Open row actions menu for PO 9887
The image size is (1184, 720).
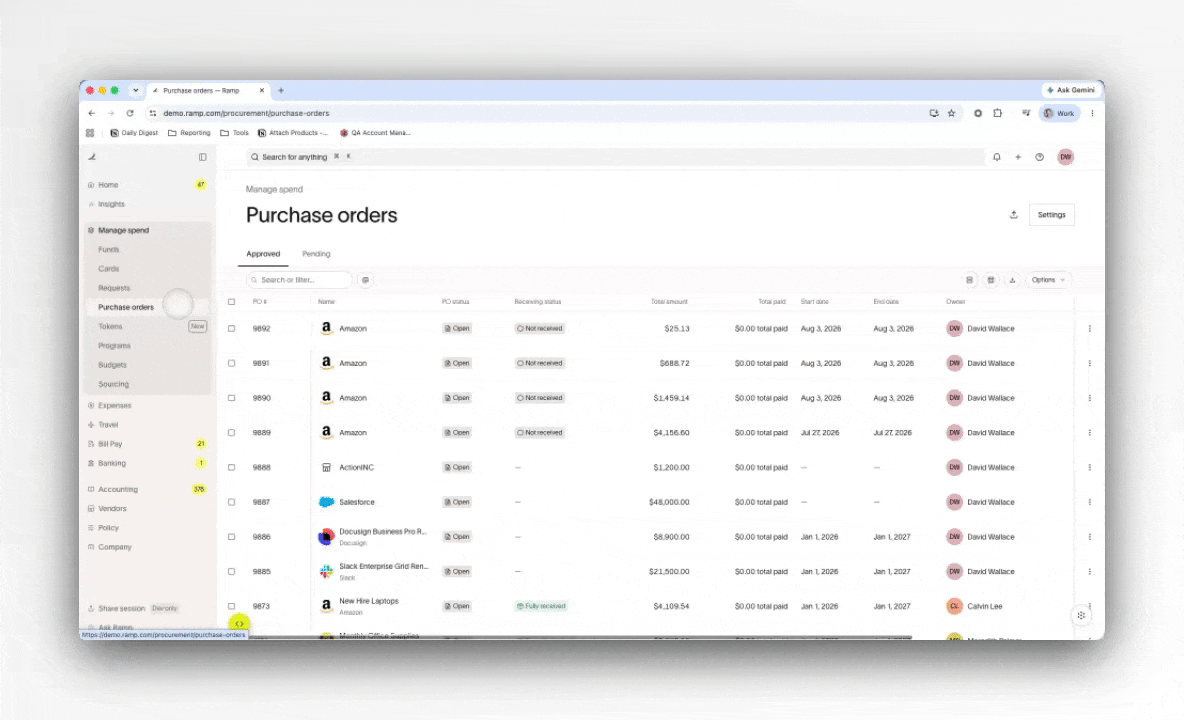click(x=1090, y=502)
